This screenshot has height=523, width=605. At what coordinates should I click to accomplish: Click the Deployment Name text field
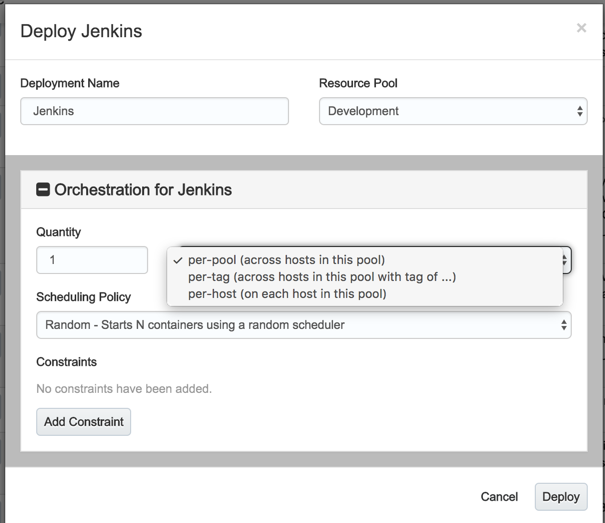click(x=154, y=111)
